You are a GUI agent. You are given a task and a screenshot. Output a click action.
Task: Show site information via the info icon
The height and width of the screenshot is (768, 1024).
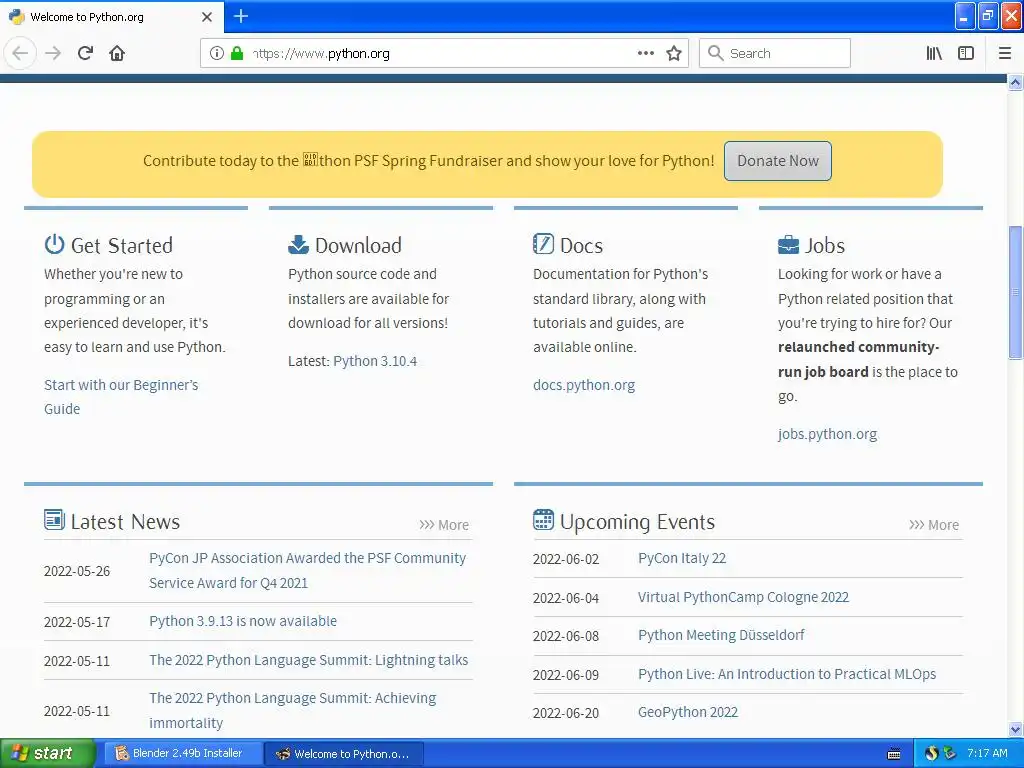pos(217,53)
